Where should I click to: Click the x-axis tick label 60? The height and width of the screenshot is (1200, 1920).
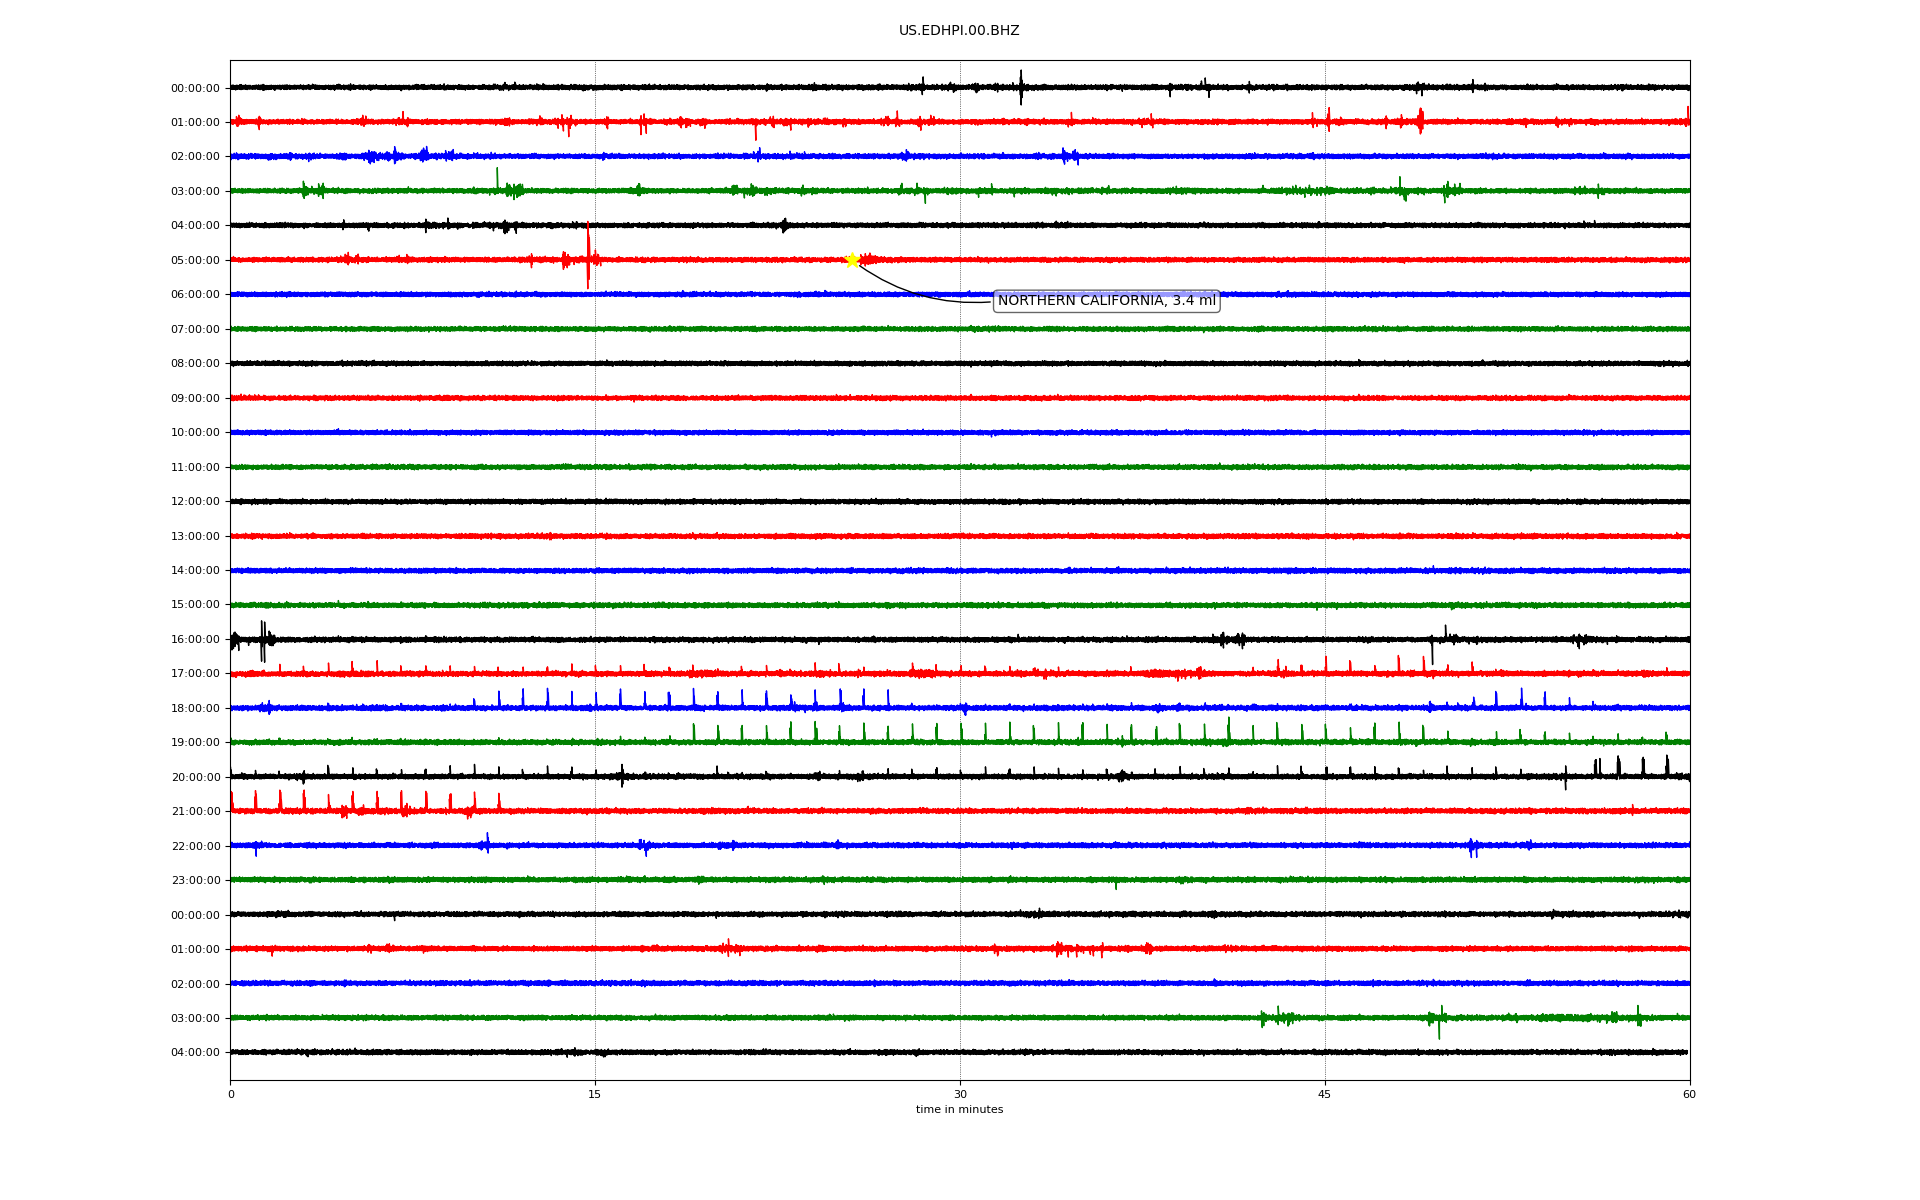pyautogui.click(x=1689, y=1094)
